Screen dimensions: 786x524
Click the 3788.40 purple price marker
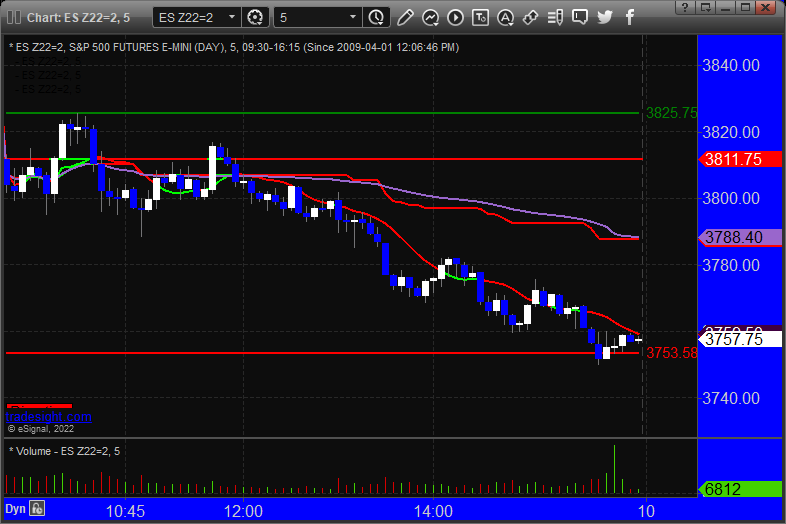pyautogui.click(x=740, y=237)
